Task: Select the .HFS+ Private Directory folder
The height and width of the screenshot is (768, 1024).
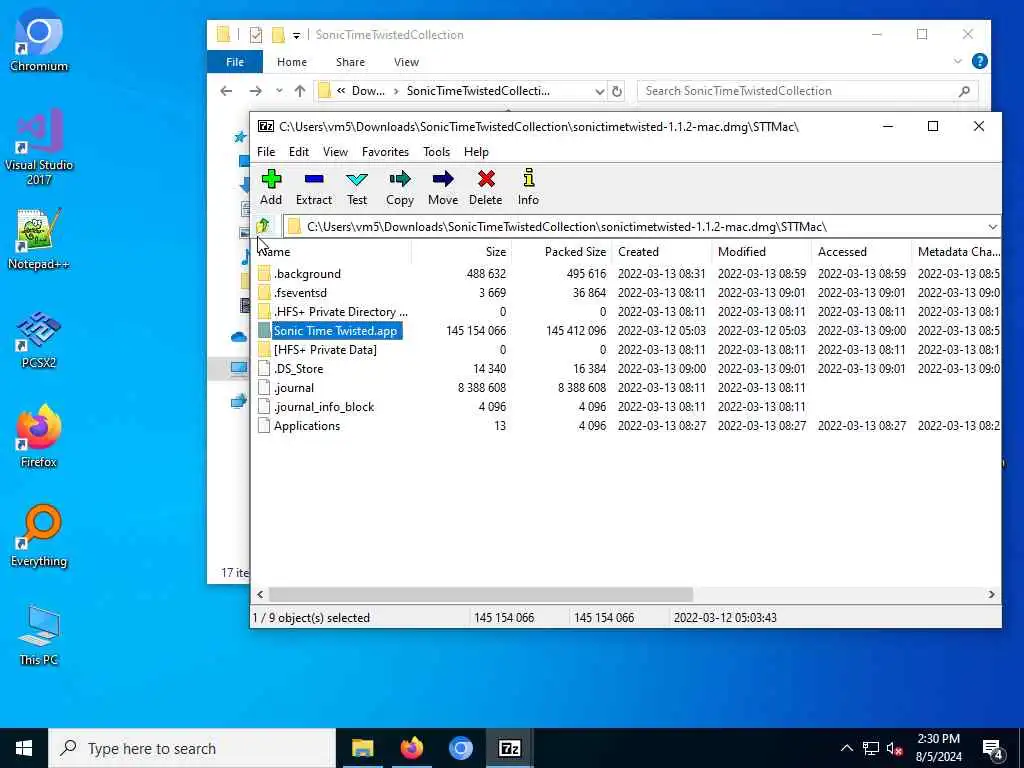Action: 340,312
